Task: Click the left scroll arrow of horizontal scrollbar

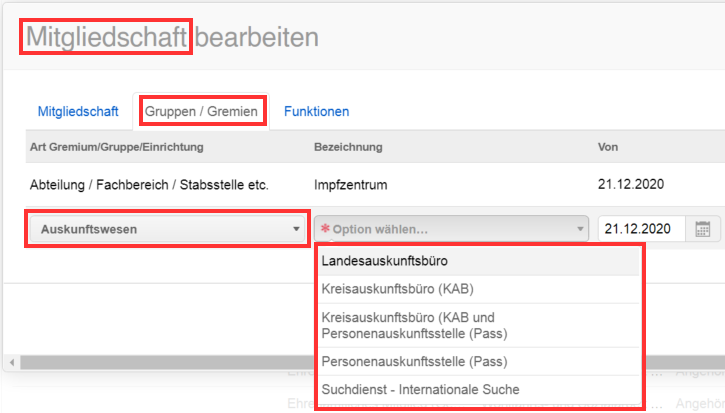Action: 12,363
